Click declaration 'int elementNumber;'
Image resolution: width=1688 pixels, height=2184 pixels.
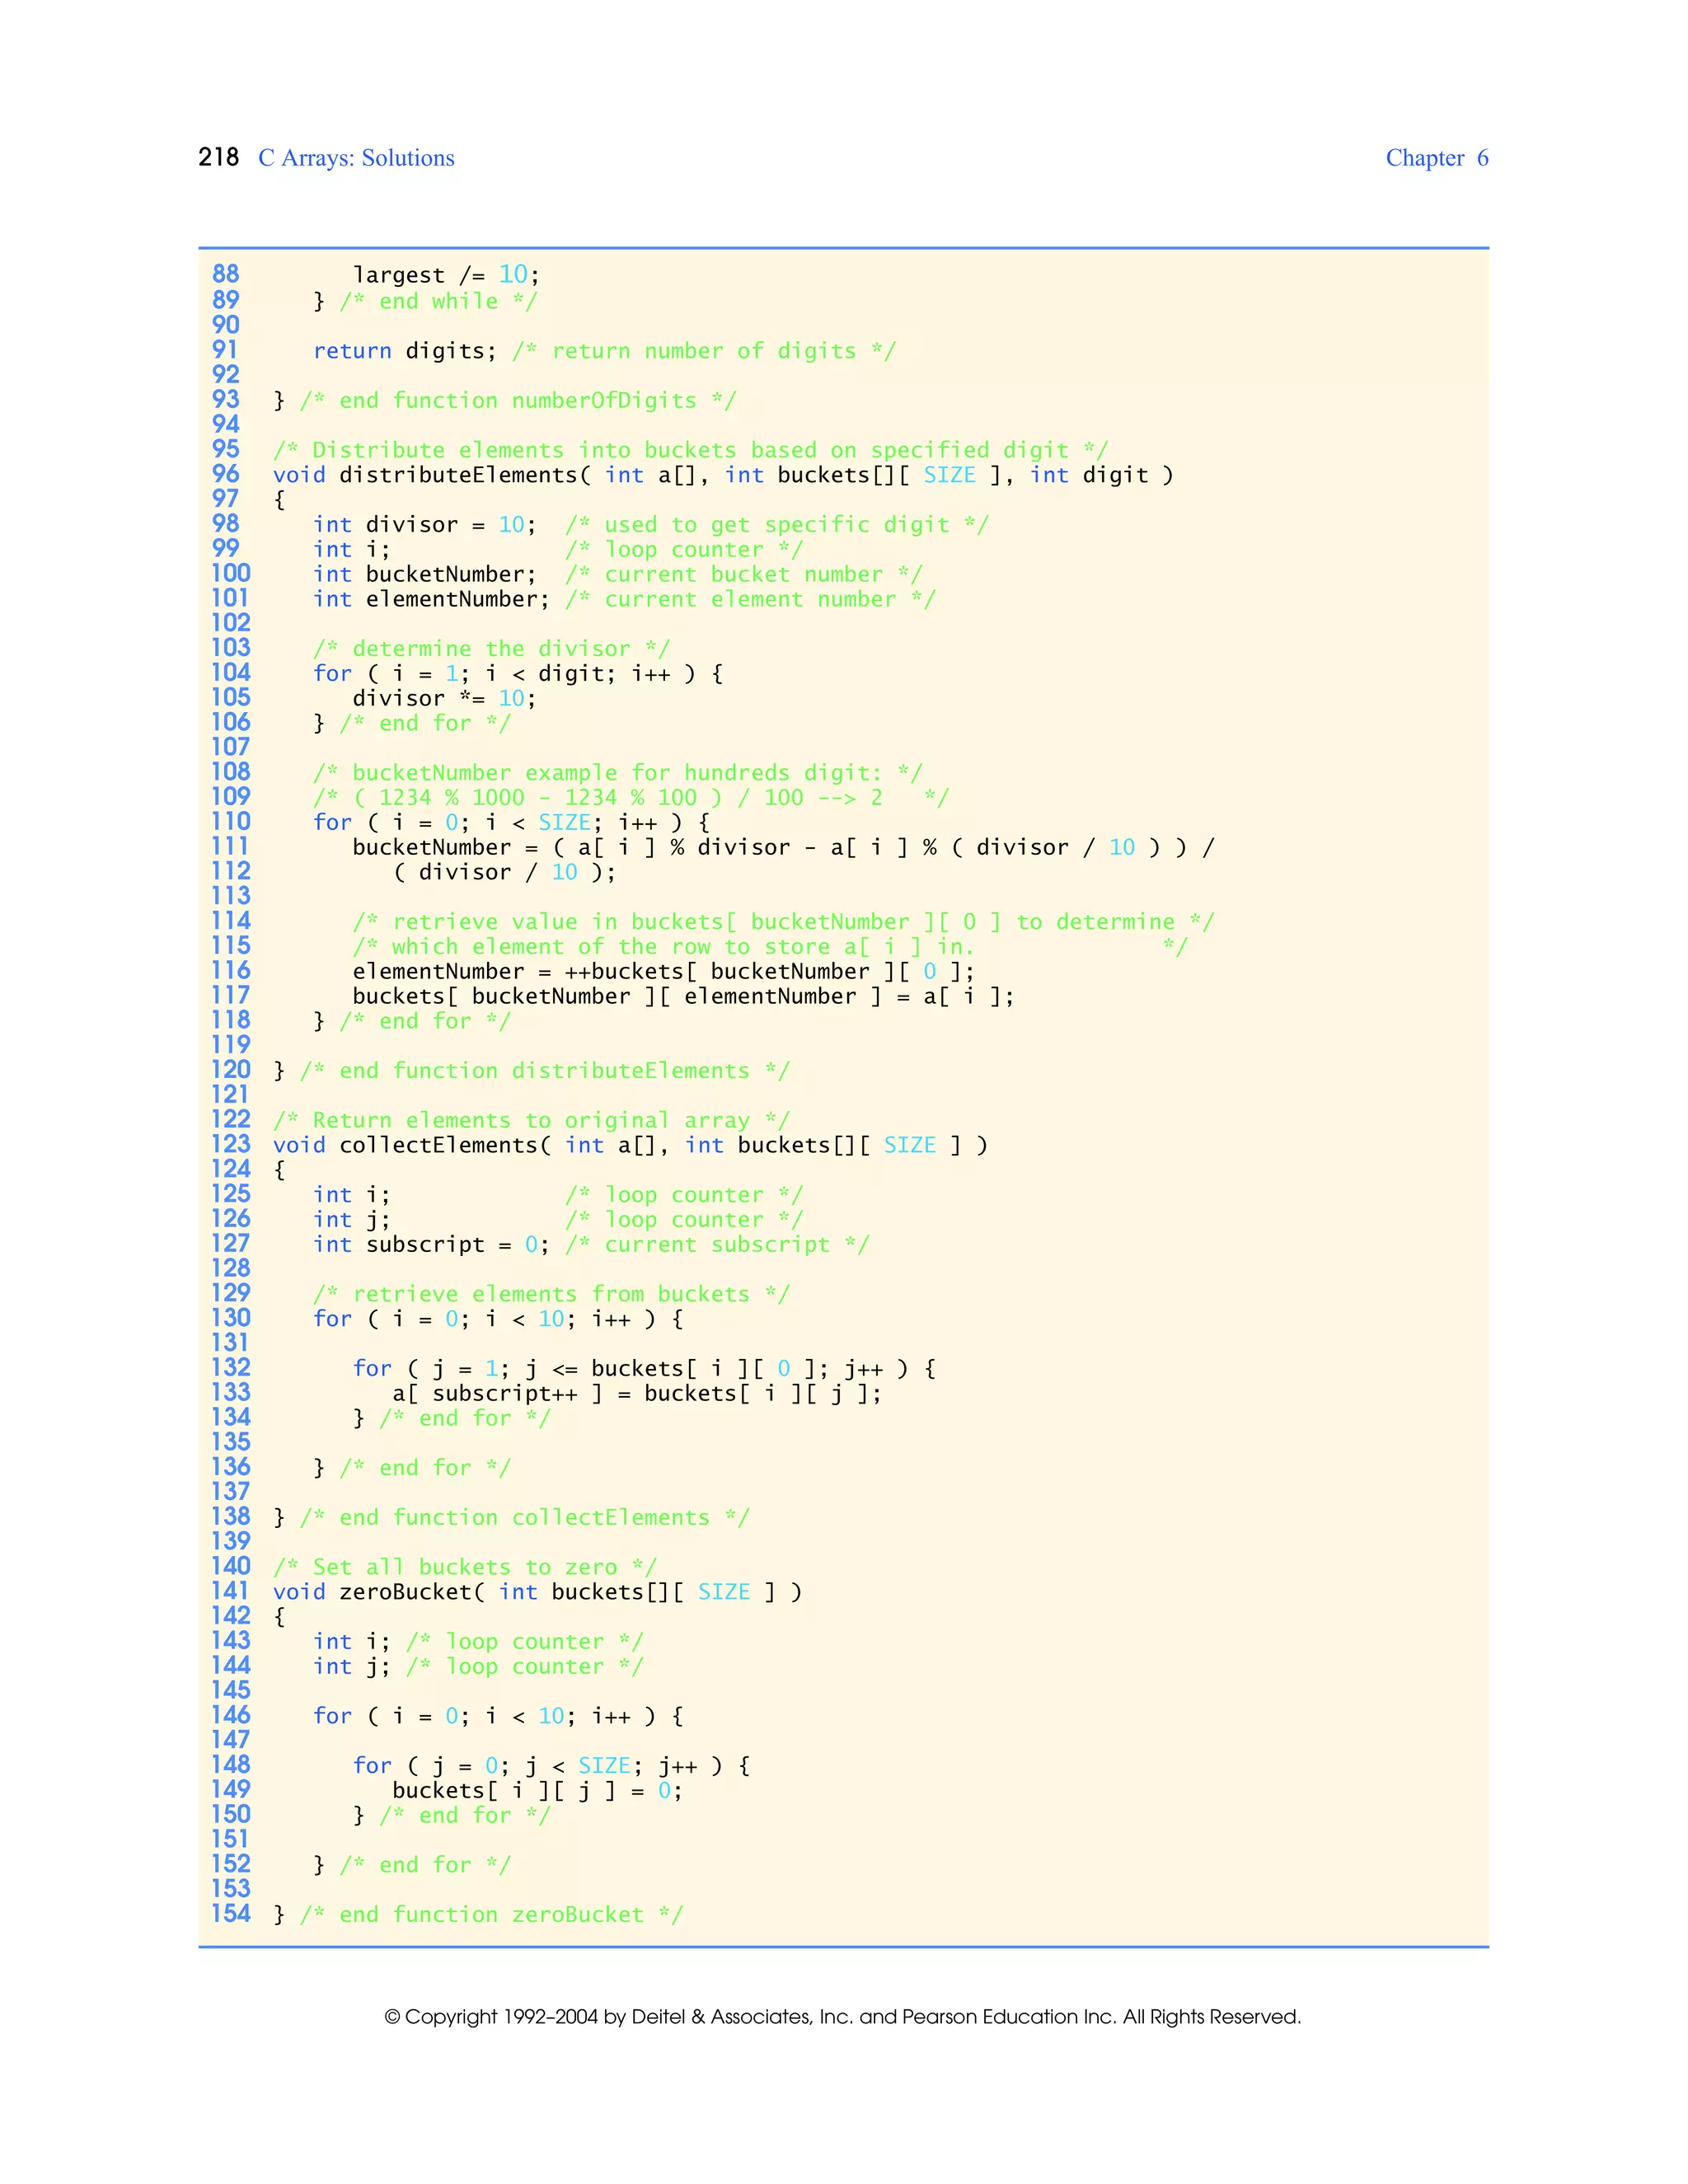(431, 599)
